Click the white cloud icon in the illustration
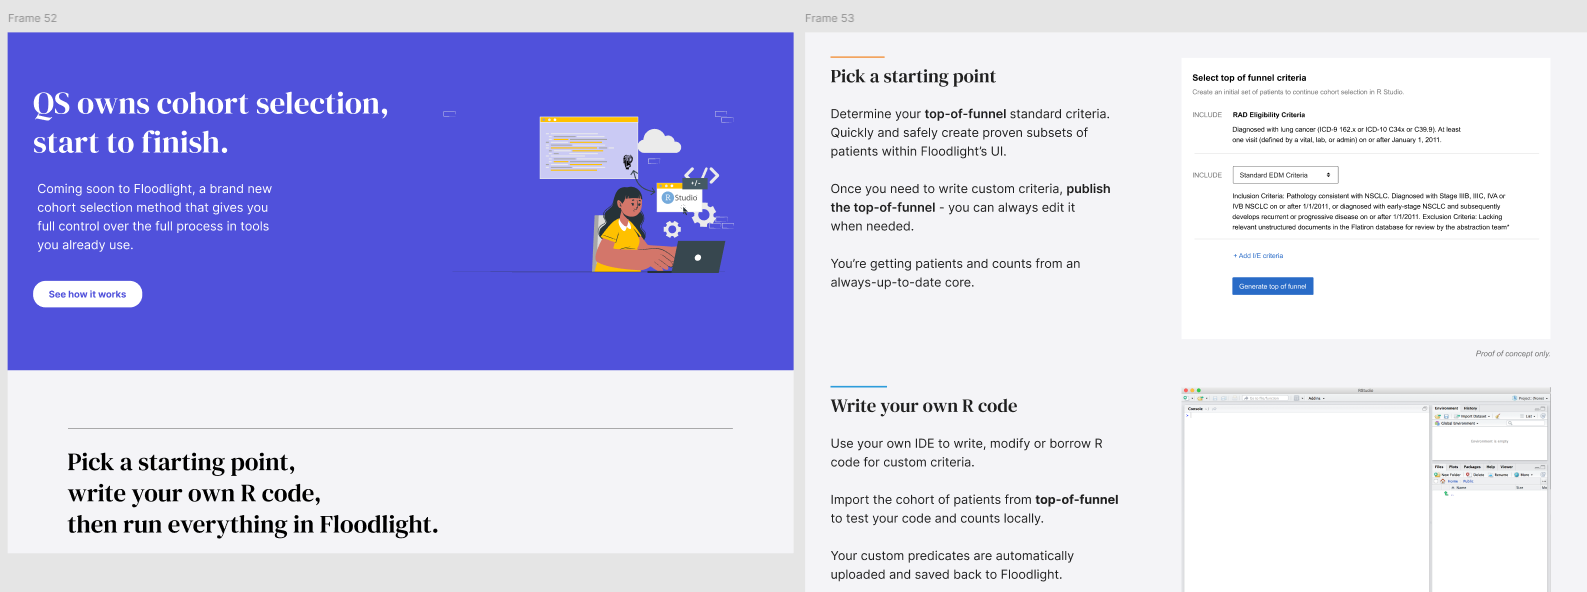 659,141
